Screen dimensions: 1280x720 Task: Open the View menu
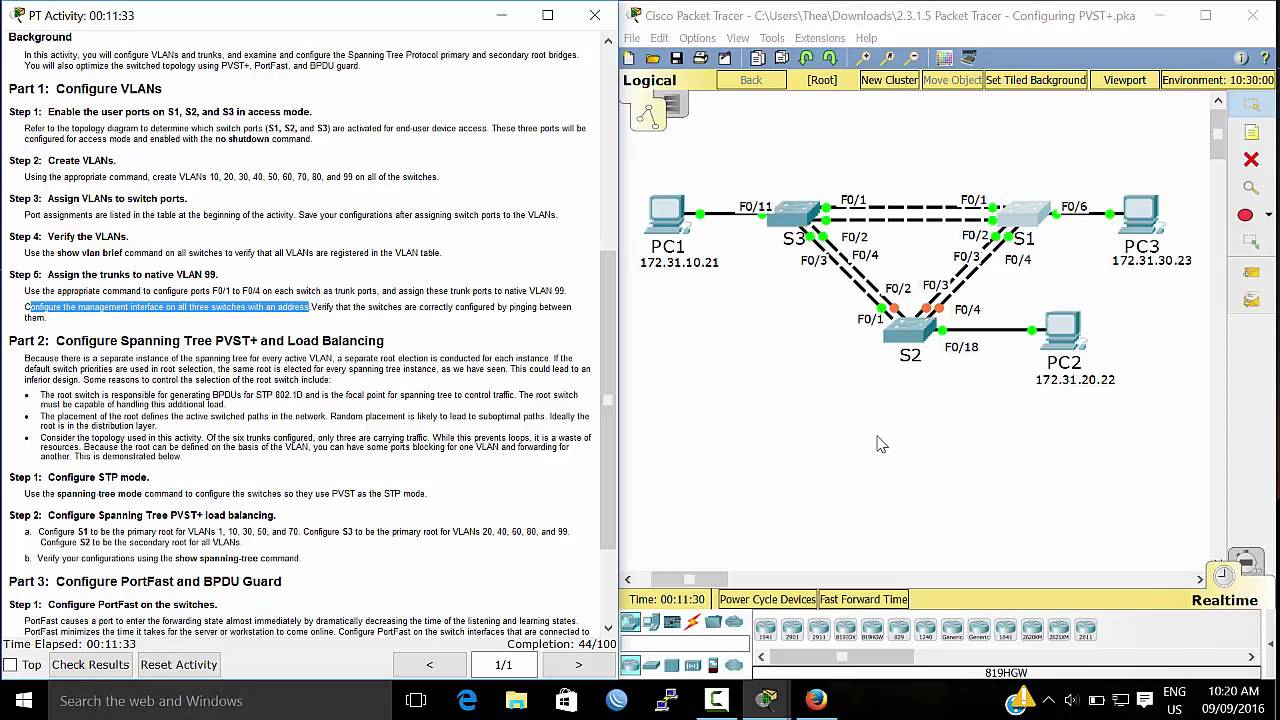(738, 38)
